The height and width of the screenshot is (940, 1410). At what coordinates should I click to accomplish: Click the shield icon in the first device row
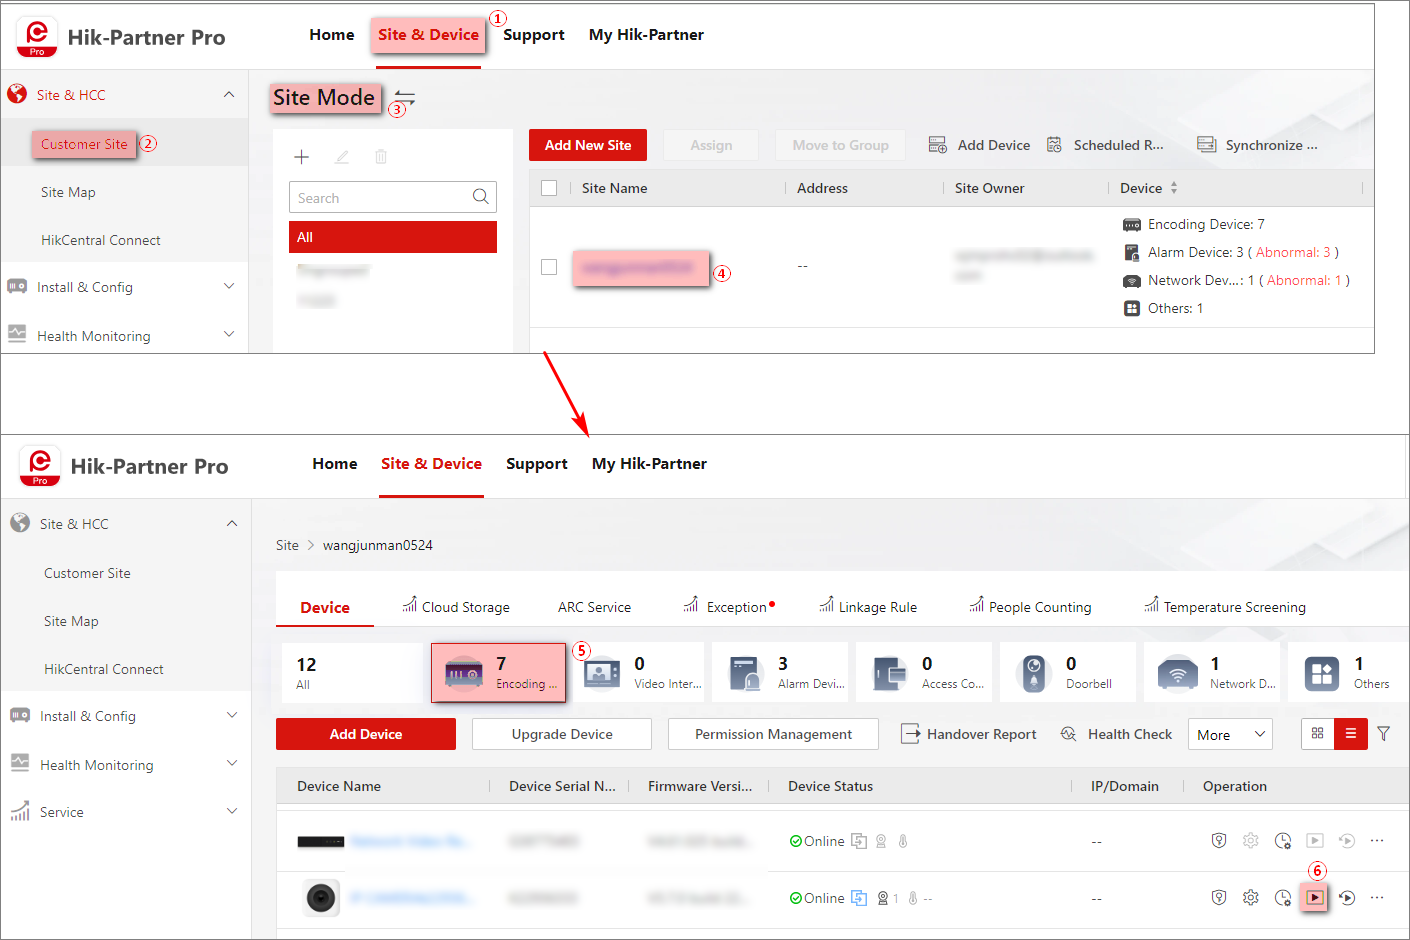(1219, 841)
